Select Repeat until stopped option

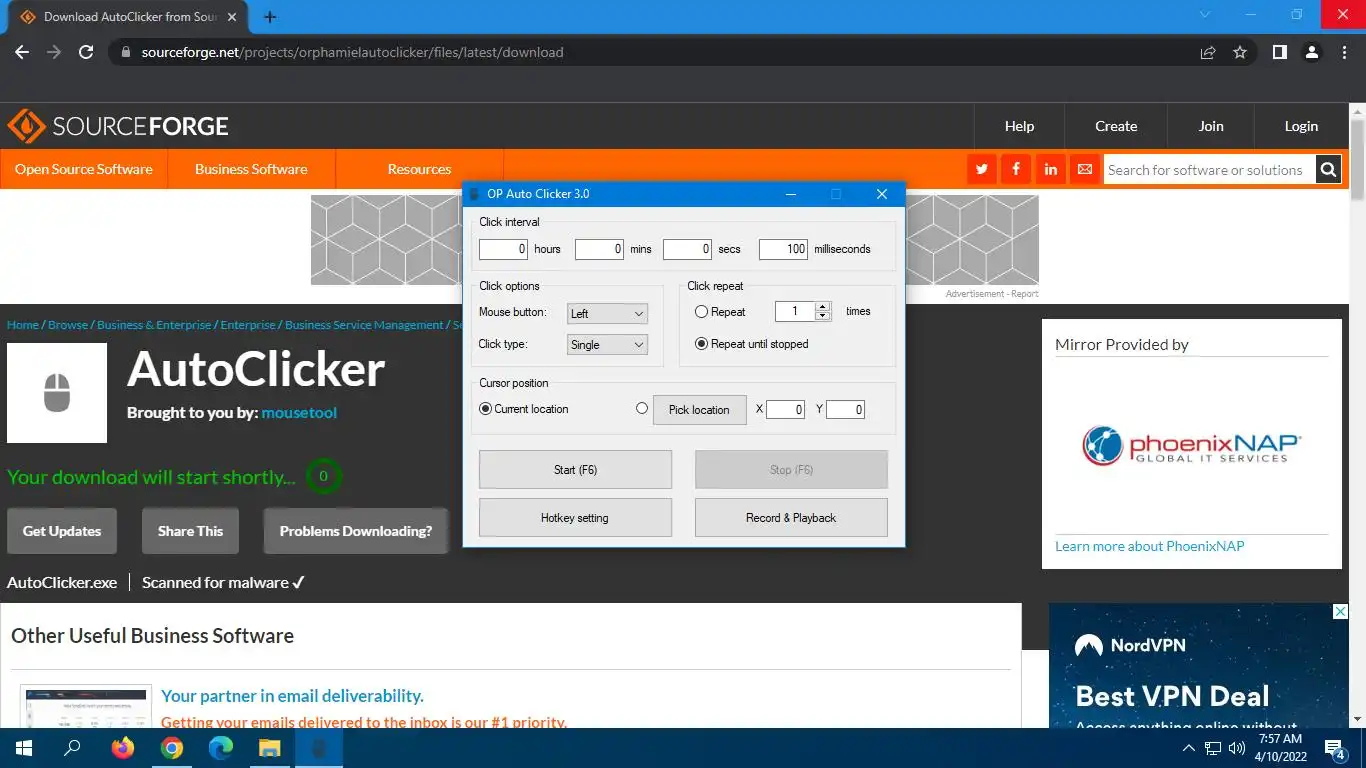(701, 344)
